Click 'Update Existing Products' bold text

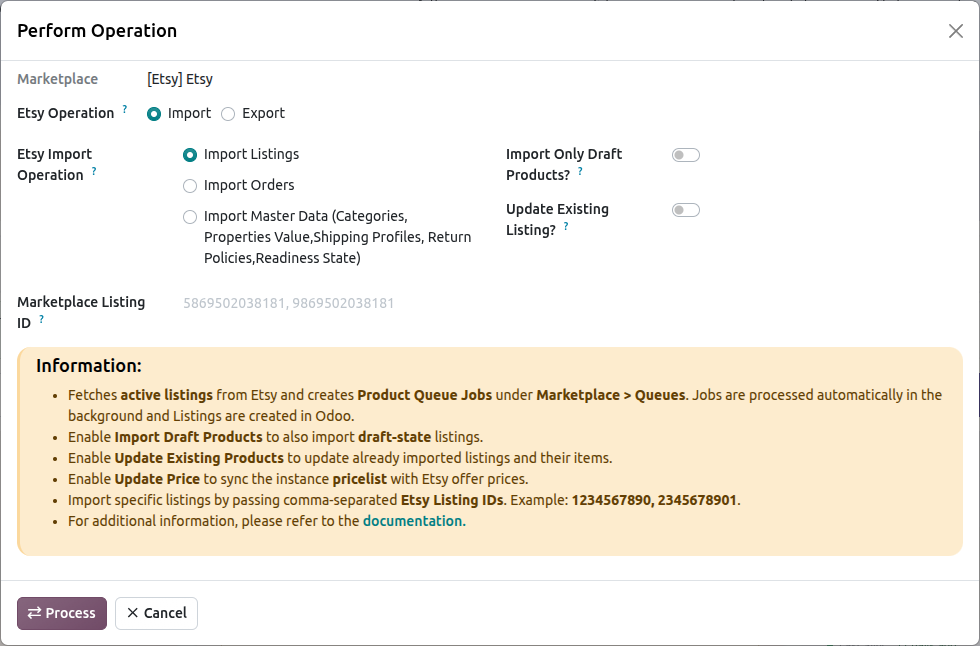click(199, 458)
